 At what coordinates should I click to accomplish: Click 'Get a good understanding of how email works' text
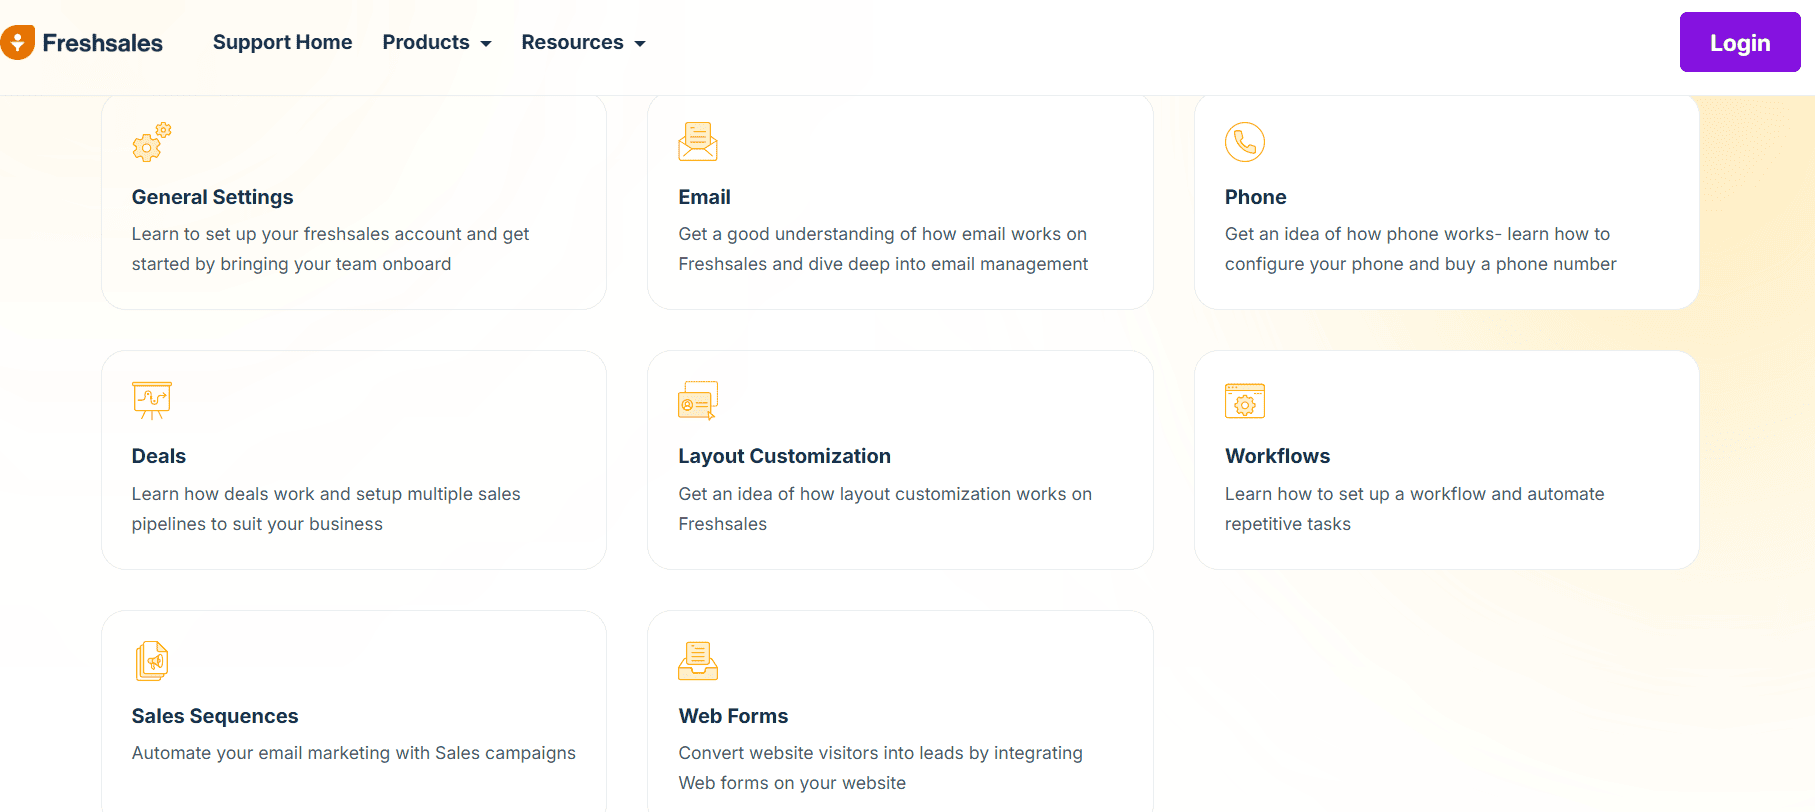click(883, 249)
